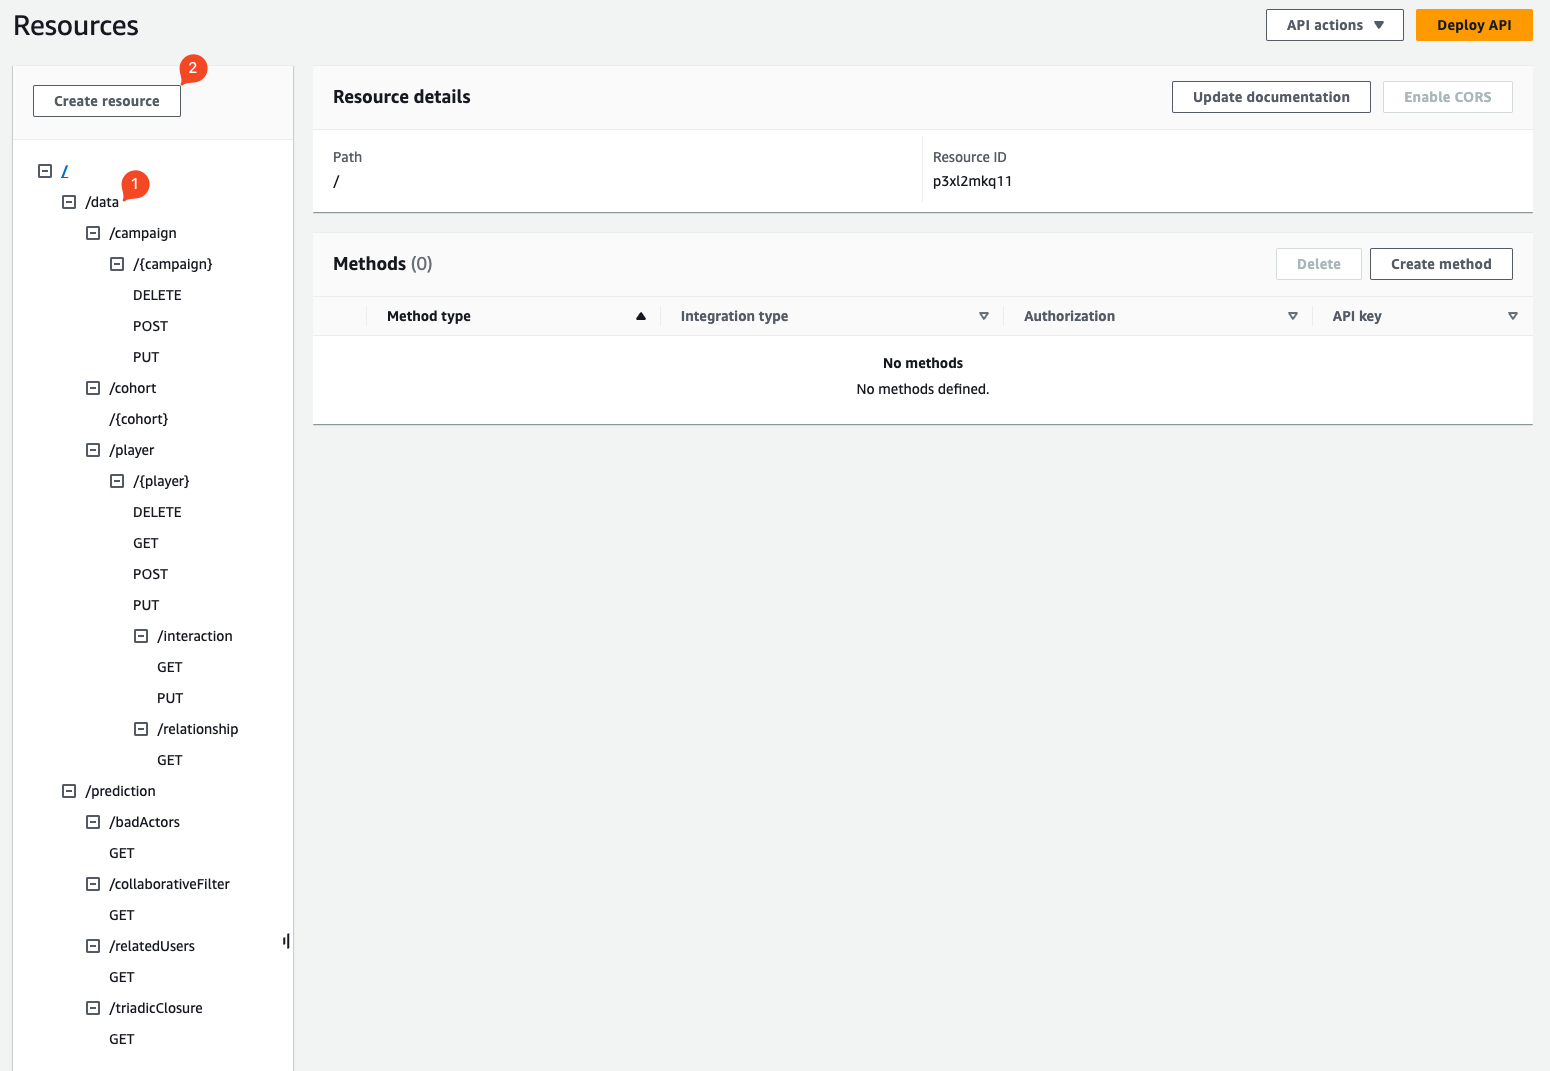Select the /interaction resource
The image size is (1550, 1071).
pos(195,636)
